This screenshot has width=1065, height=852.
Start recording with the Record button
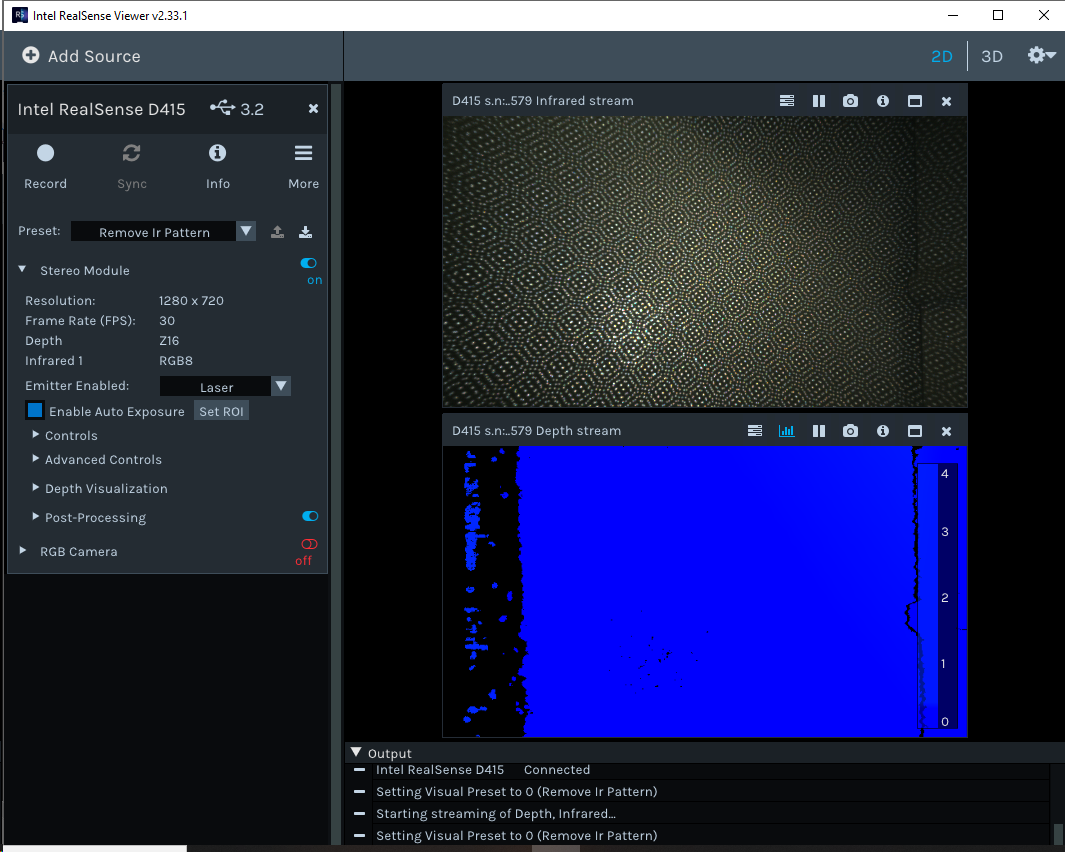click(46, 154)
